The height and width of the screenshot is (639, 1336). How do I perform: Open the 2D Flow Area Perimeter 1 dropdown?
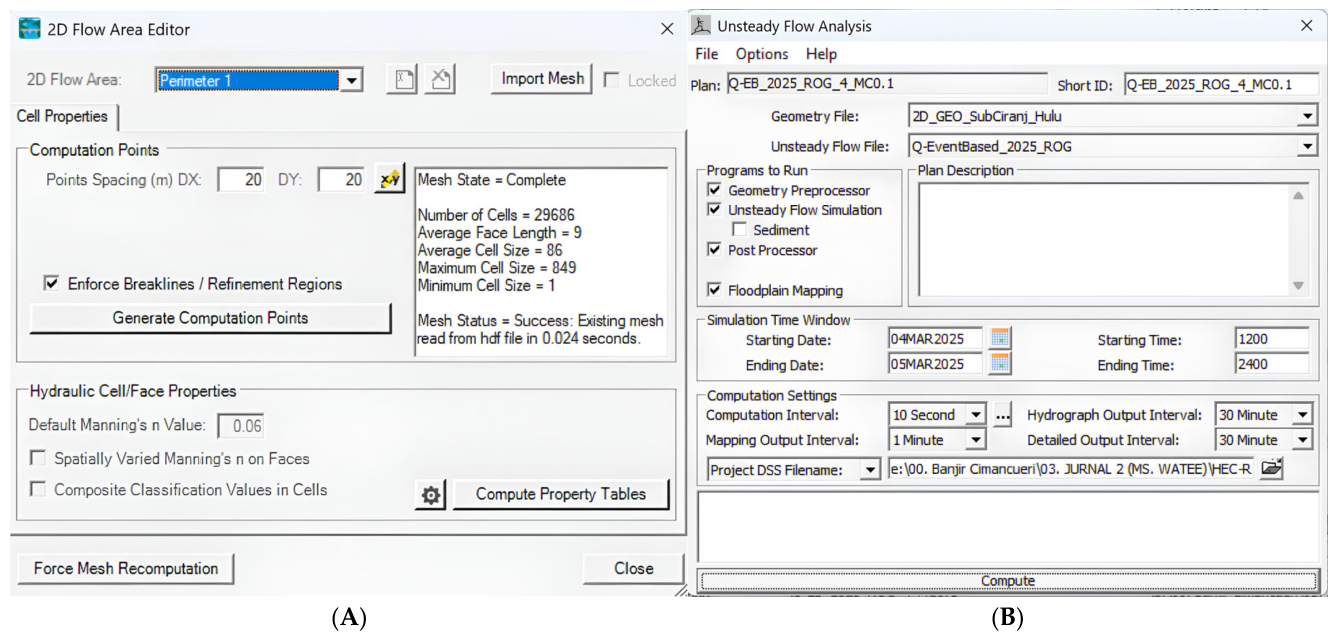(351, 81)
